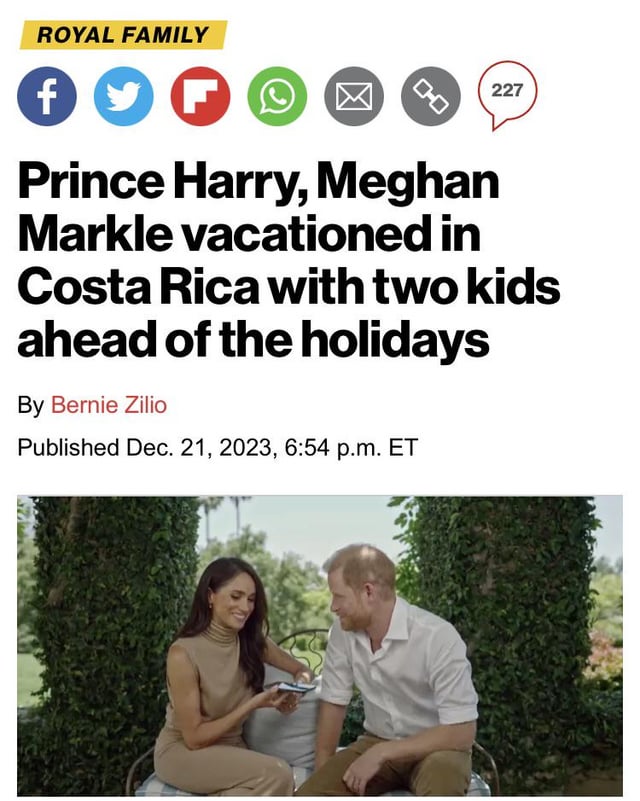Copy the article link with chain icon

click(x=430, y=97)
